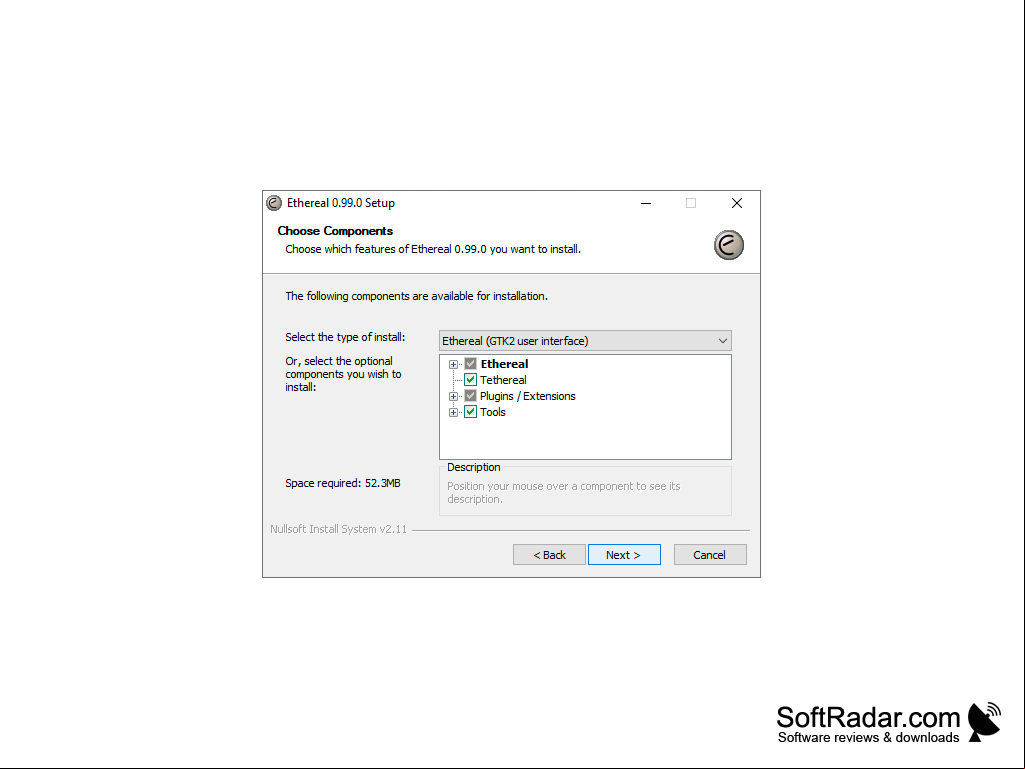Viewport: 1025px width, 769px height.
Task: Uncheck the Tethereal component checkbox
Action: (x=470, y=380)
